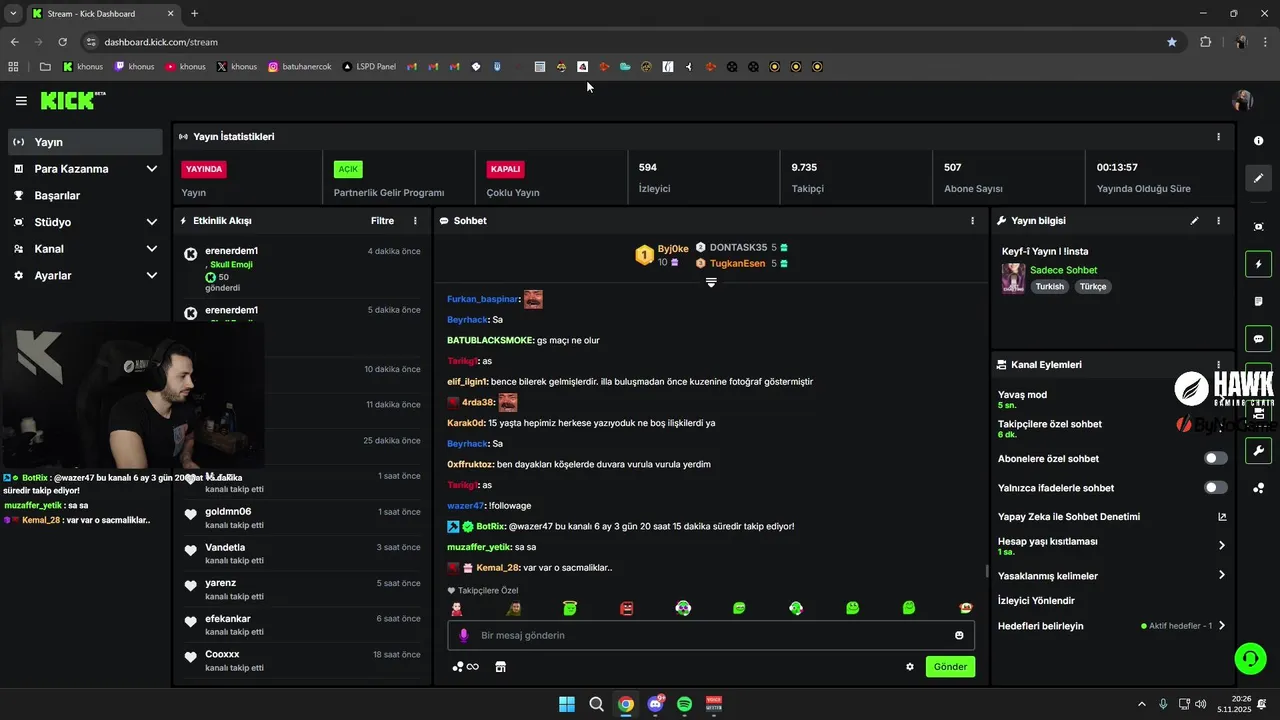This screenshot has width=1280, height=720.
Task: Click username Furkan_baspinar in chat
Action: (x=483, y=299)
